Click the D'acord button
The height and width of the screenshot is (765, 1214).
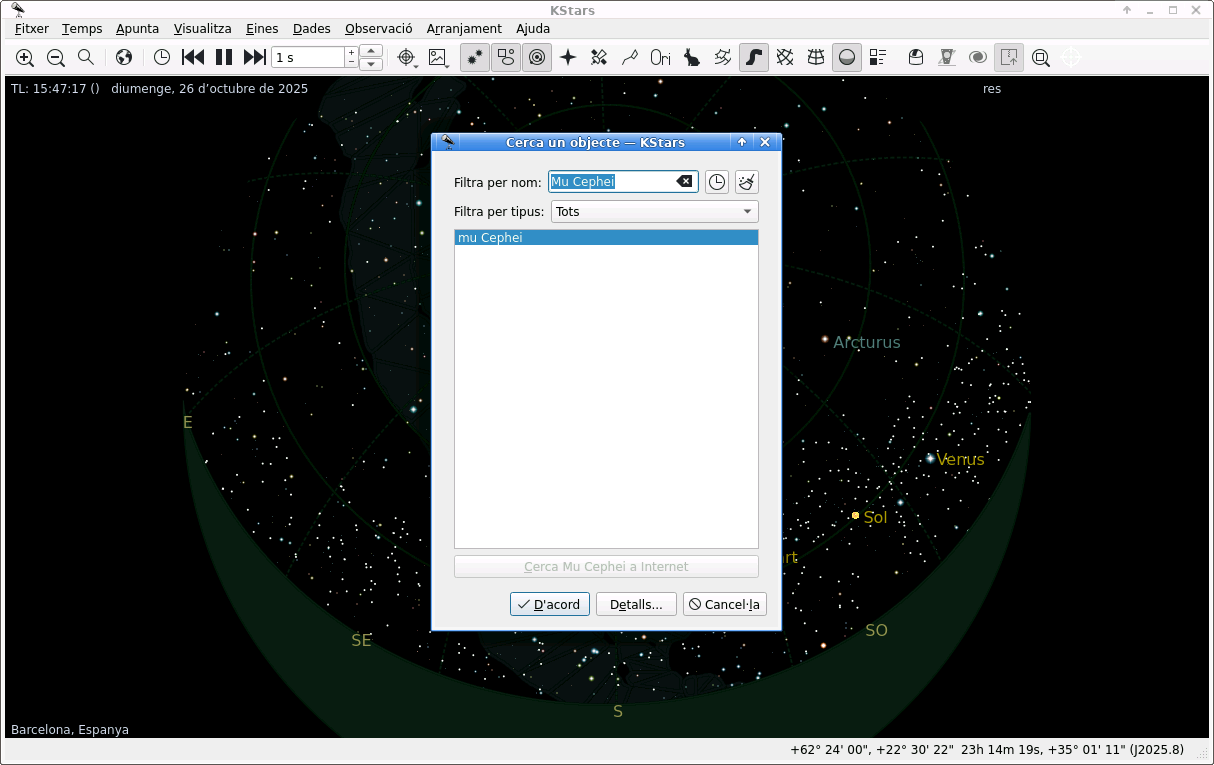tap(549, 605)
